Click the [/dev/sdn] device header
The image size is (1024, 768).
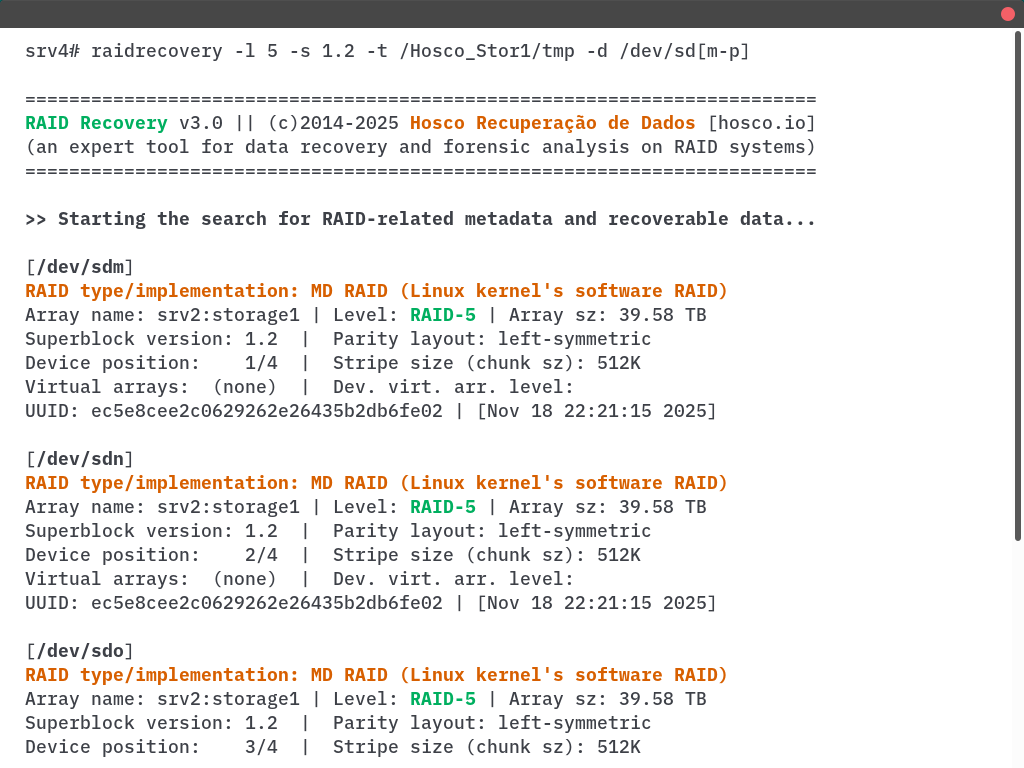79,459
